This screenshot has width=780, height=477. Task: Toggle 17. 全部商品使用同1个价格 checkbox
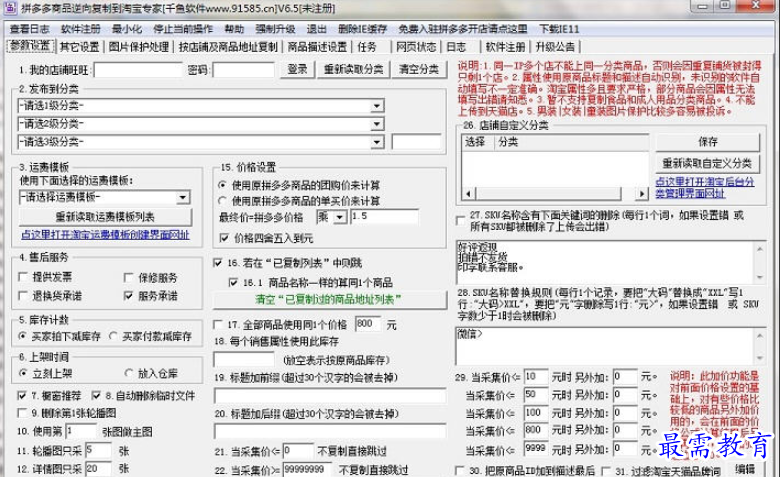[x=217, y=325]
